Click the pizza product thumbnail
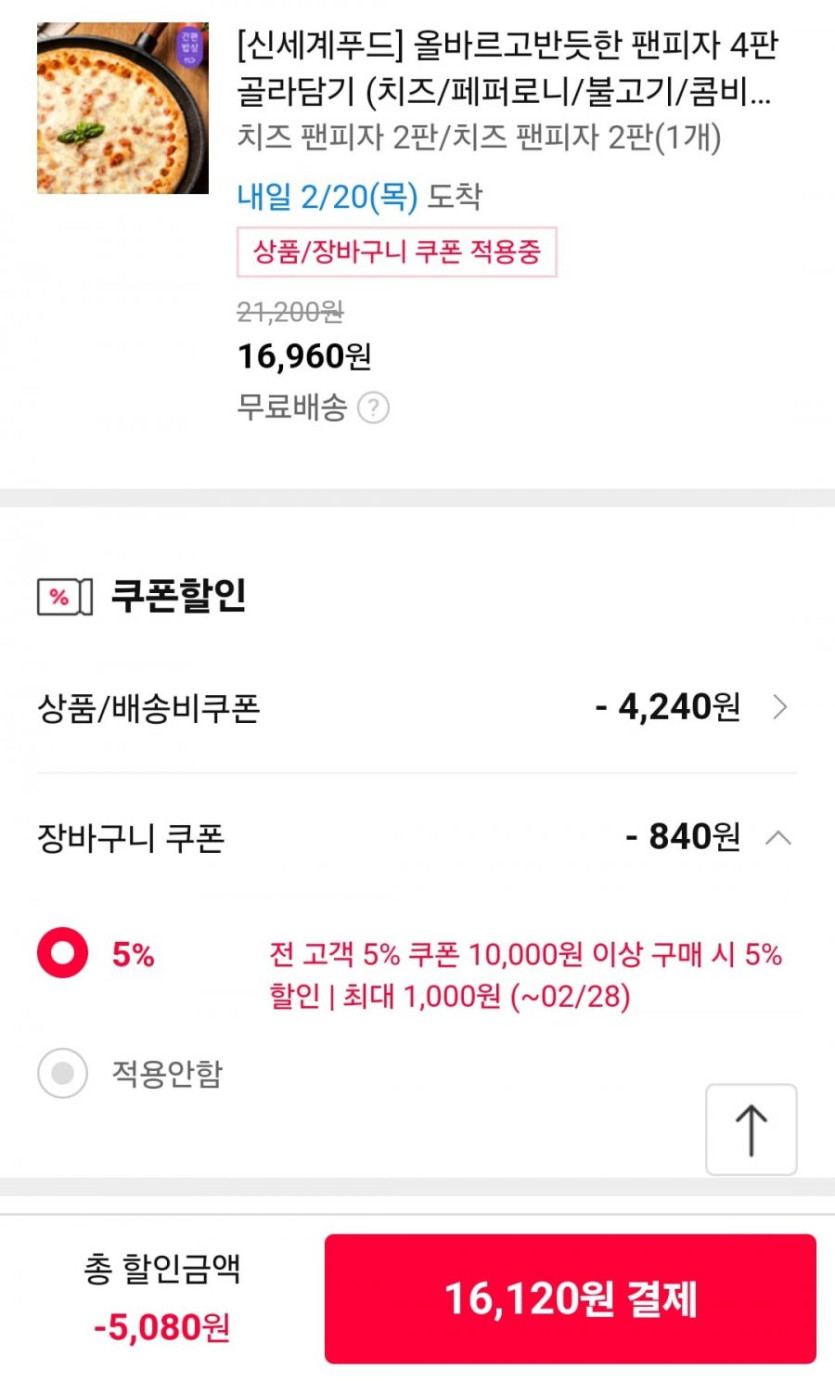Screen dimensions: 835x1381 [x=122, y=108]
